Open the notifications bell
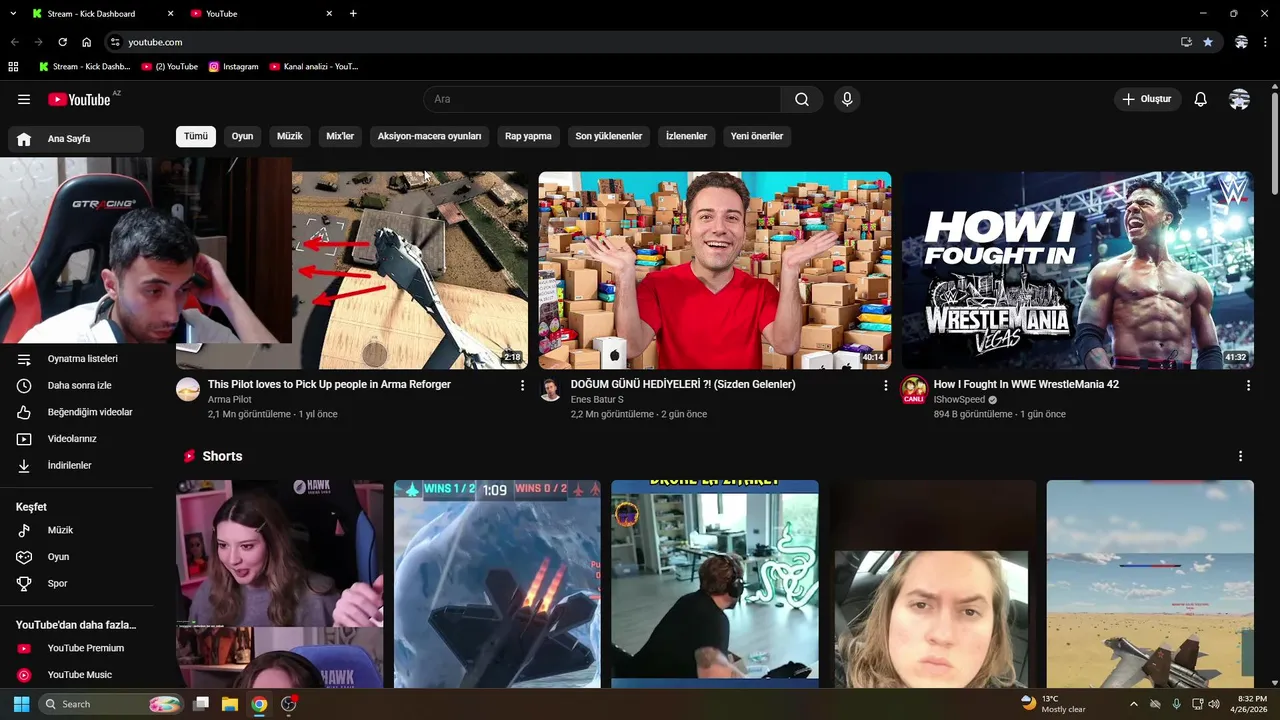Screen dimensions: 1280x720 click(x=1201, y=99)
